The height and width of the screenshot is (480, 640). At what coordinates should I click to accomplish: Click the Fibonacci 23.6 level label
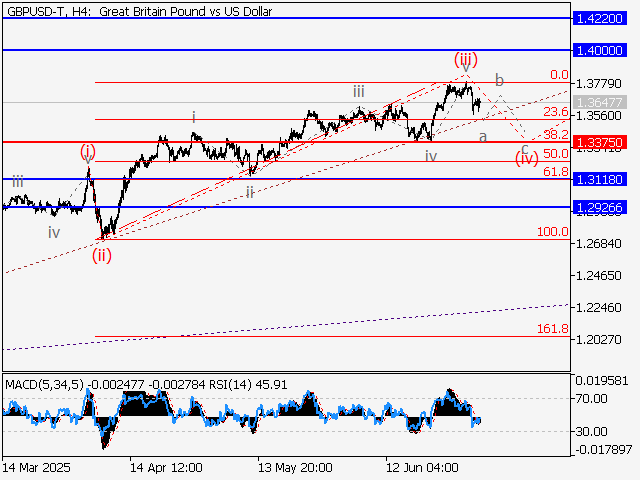[x=556, y=112]
